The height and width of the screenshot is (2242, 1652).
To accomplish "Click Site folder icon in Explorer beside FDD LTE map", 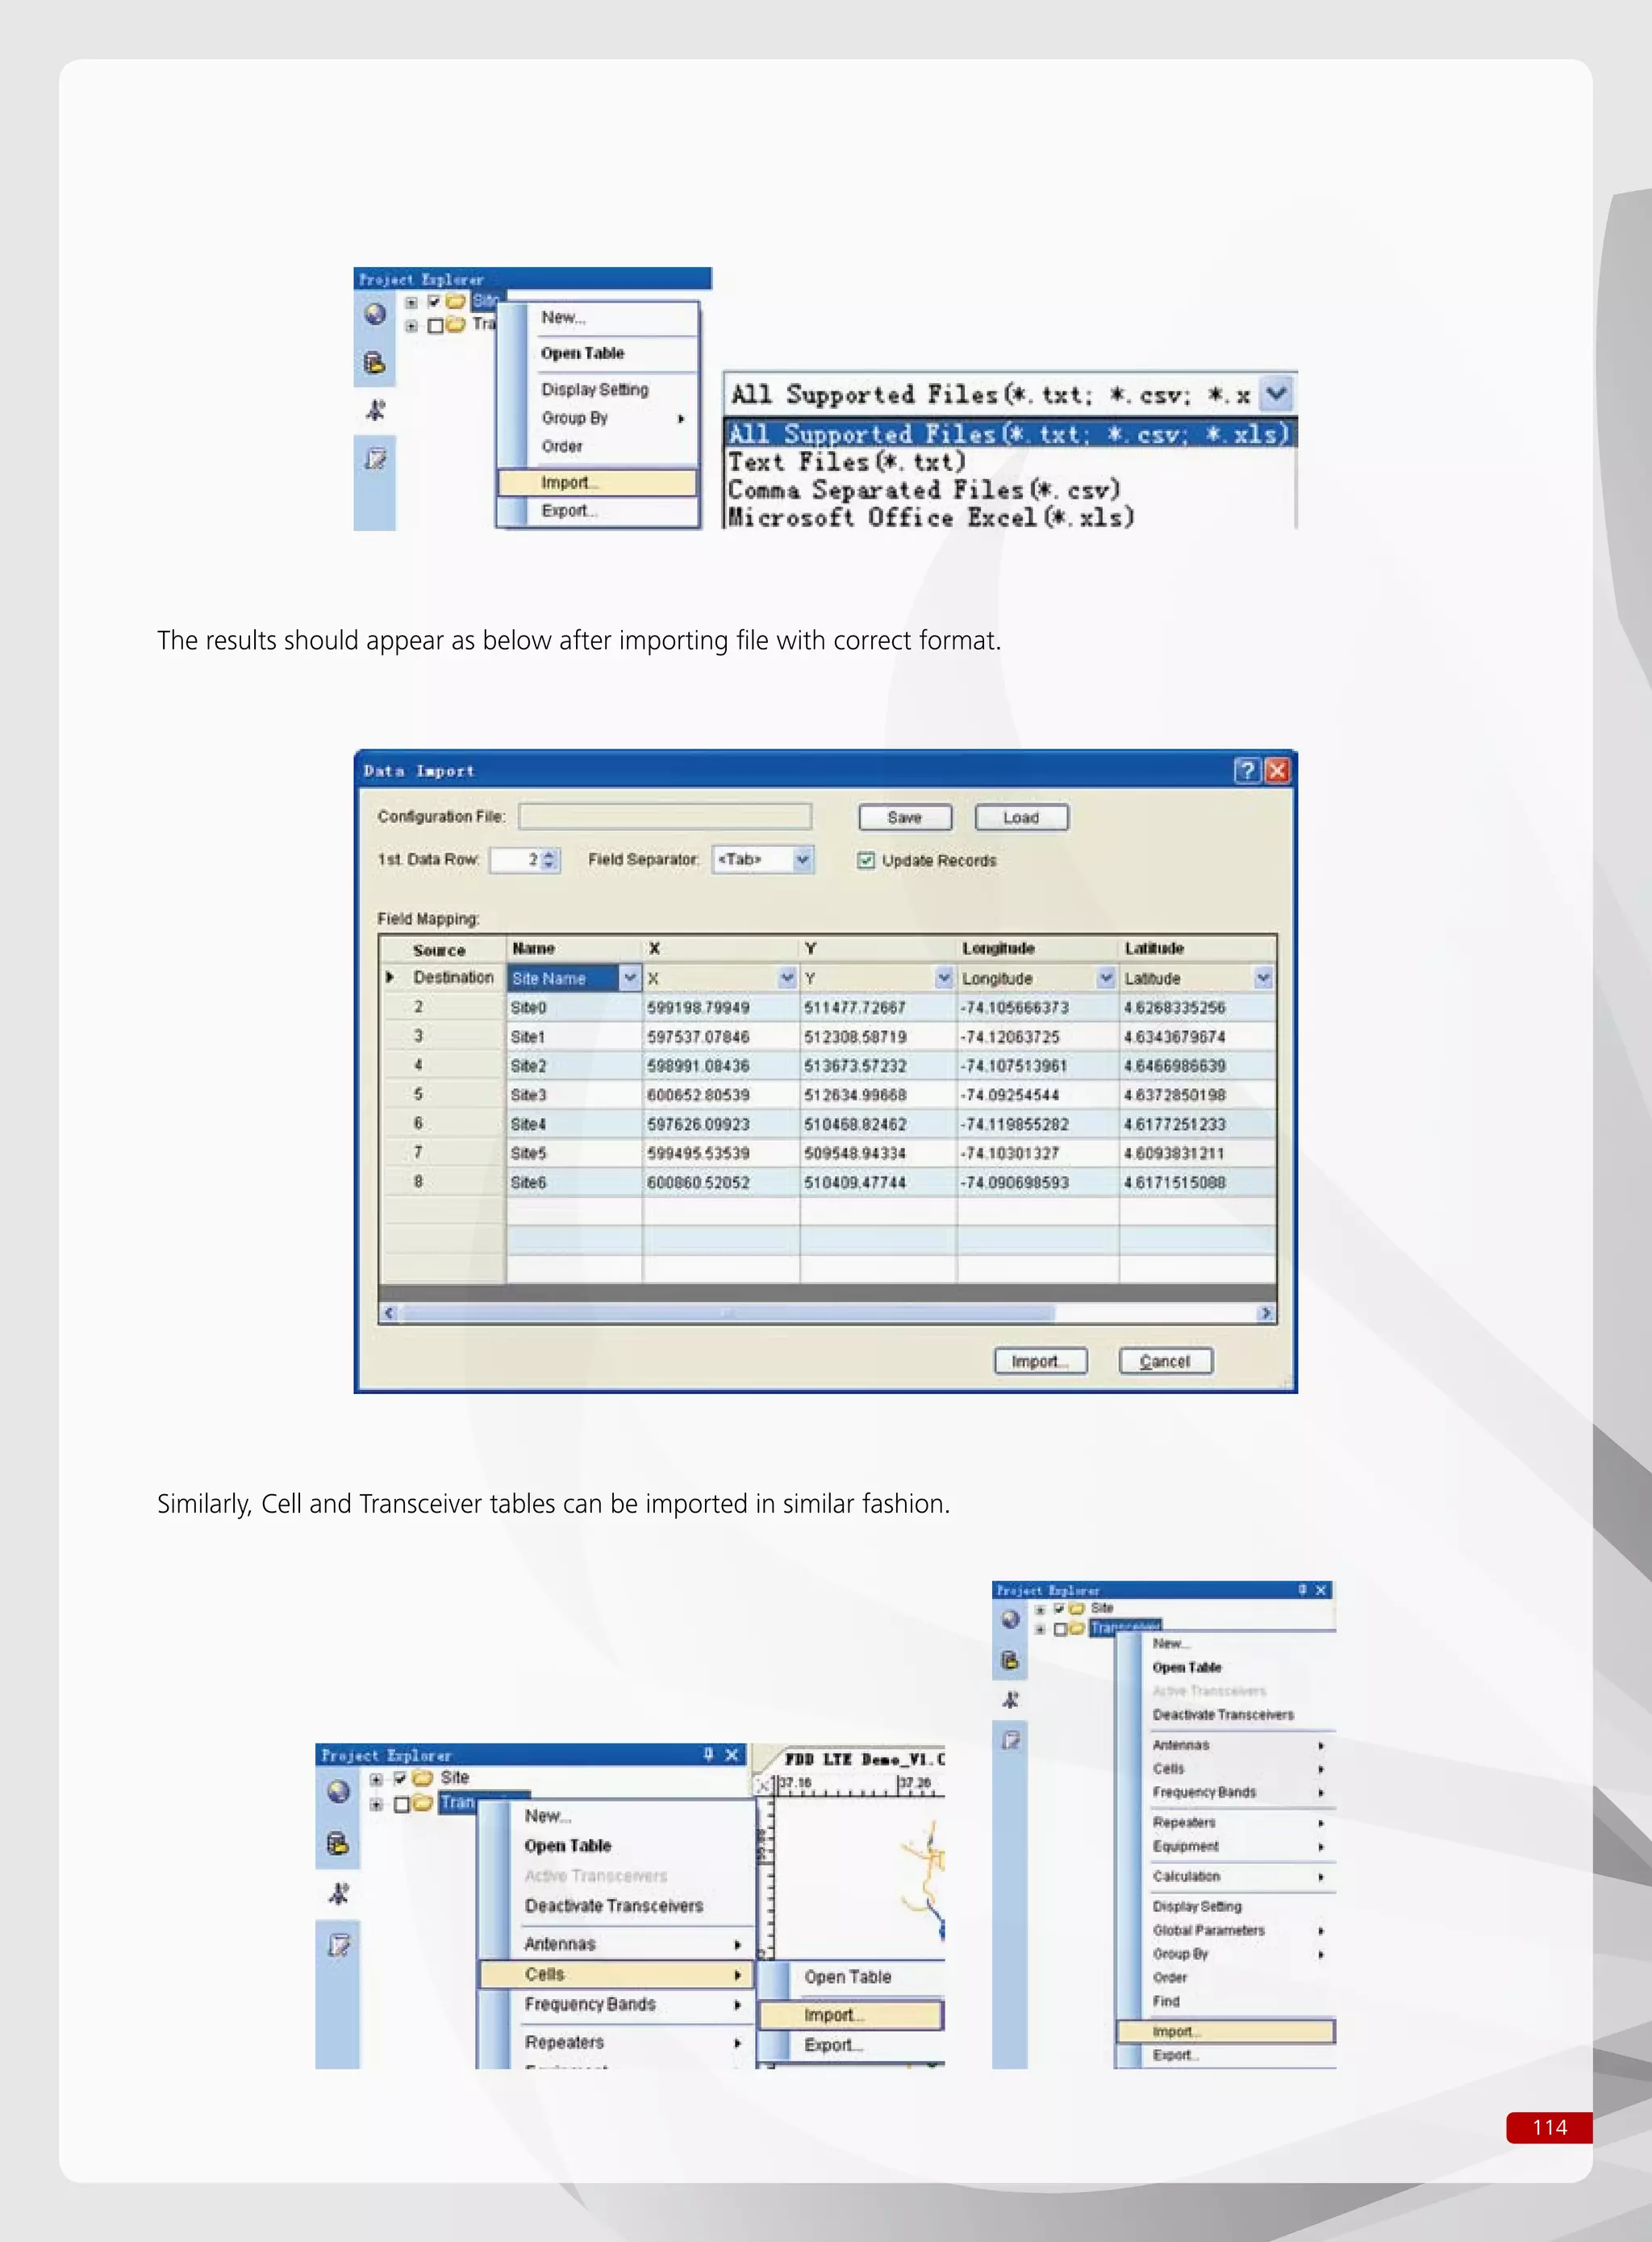I will click(423, 1777).
